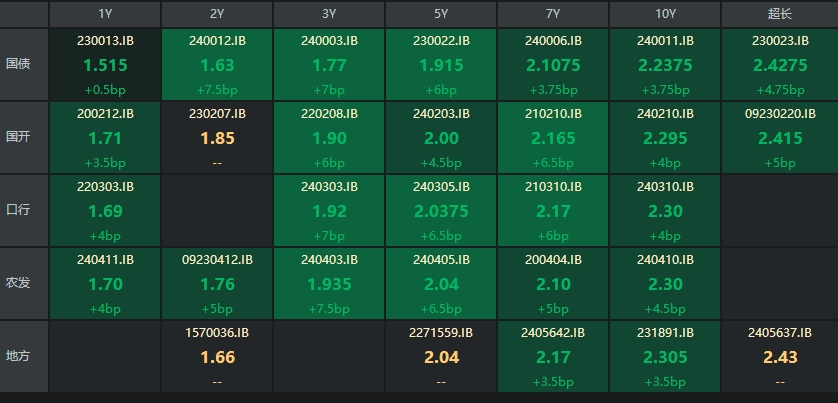The height and width of the screenshot is (403, 838).
Task: Click the 240012.IB yield cell
Action: point(217,64)
